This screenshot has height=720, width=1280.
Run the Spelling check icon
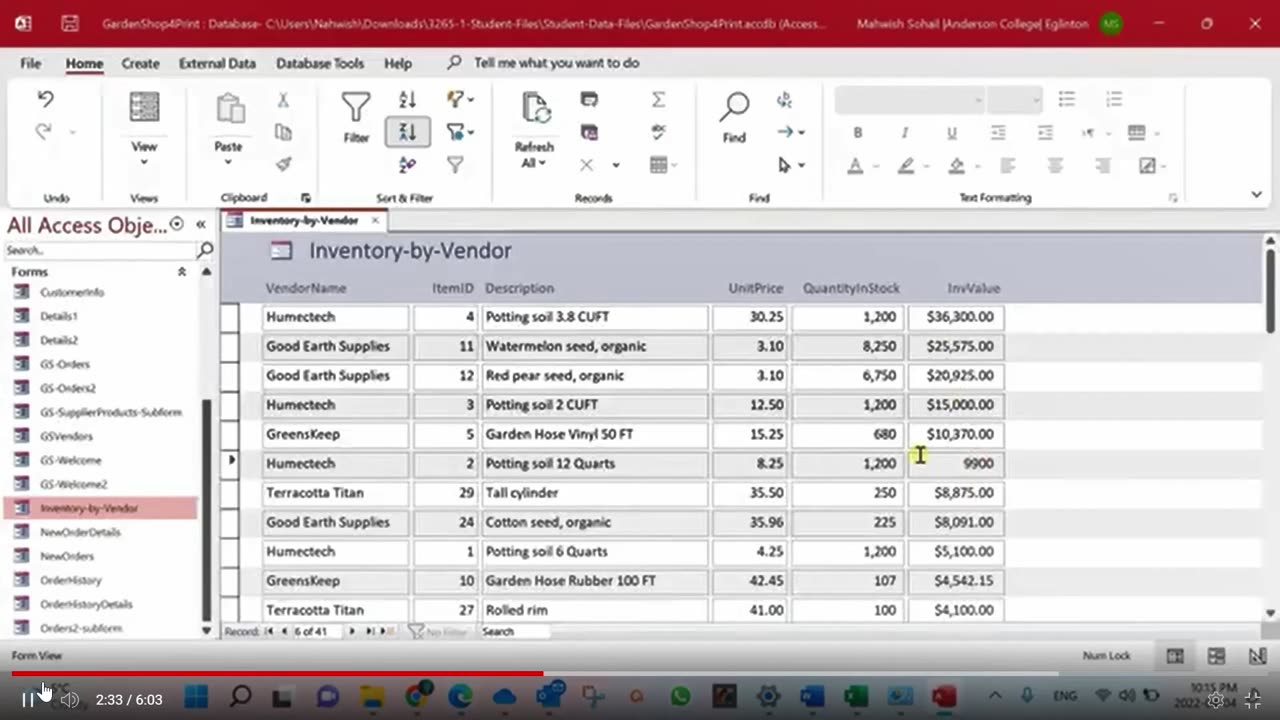658,132
